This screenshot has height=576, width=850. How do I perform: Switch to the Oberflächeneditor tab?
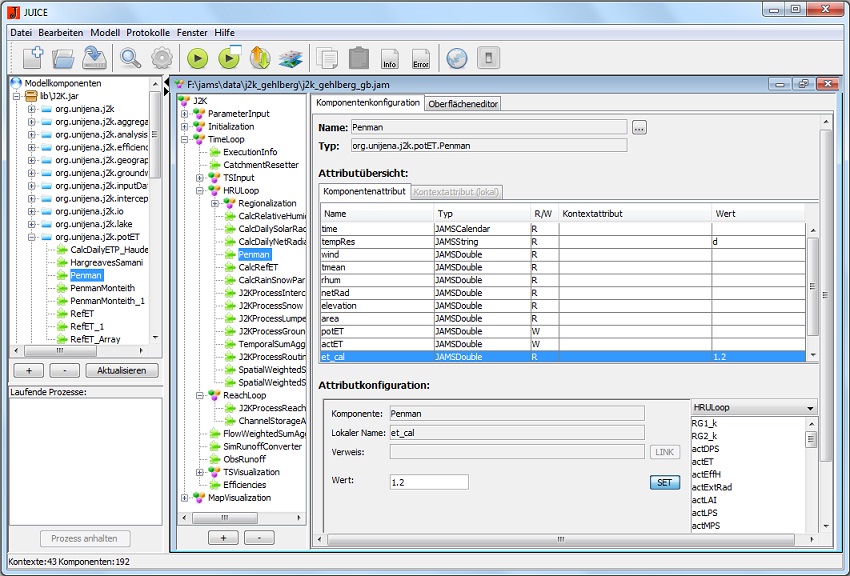click(x=462, y=103)
